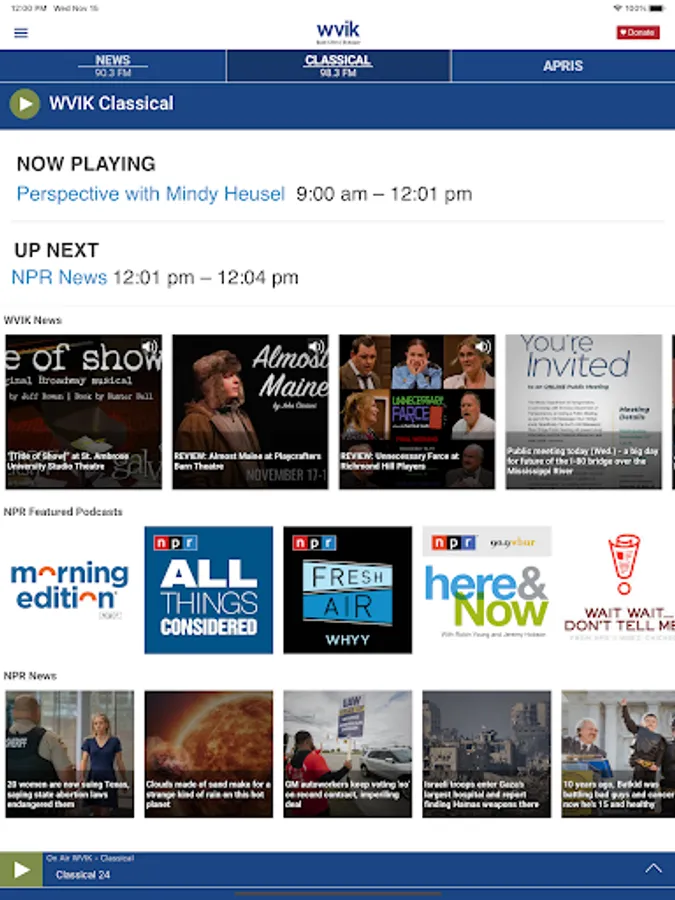Tap the WVIK Classical station title
Viewport: 675px width, 900px height.
tap(111, 103)
